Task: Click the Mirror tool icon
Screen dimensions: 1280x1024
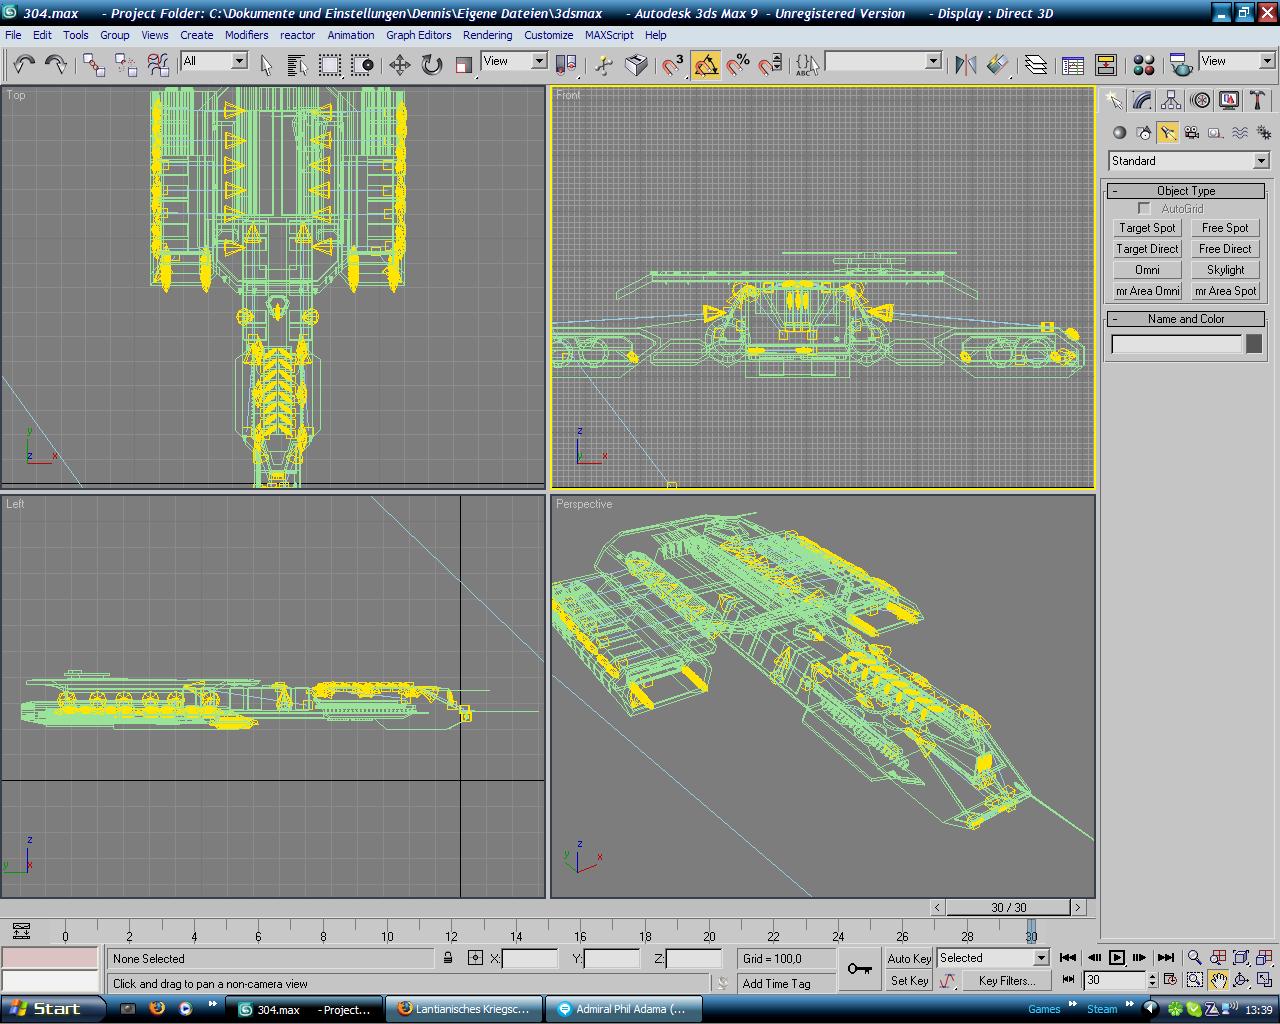Action: click(965, 65)
